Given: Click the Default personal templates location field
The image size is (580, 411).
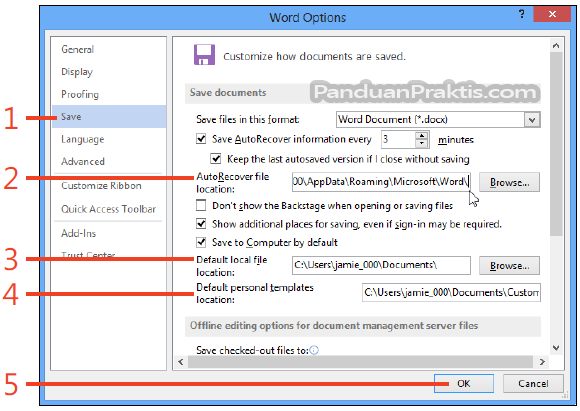Looking at the screenshot, I should tap(451, 293).
